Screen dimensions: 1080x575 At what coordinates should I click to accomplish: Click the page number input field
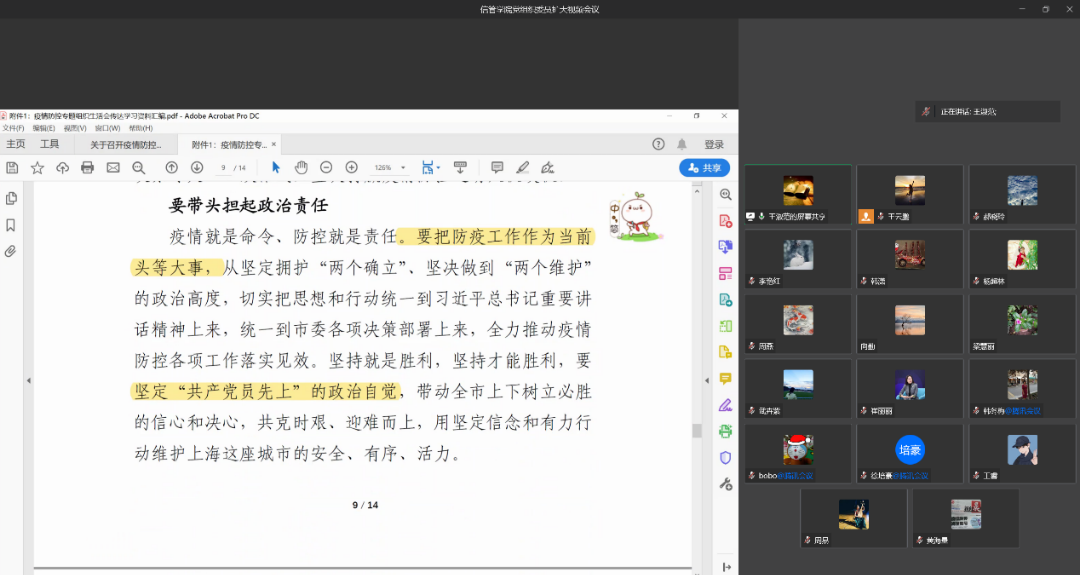coord(224,168)
